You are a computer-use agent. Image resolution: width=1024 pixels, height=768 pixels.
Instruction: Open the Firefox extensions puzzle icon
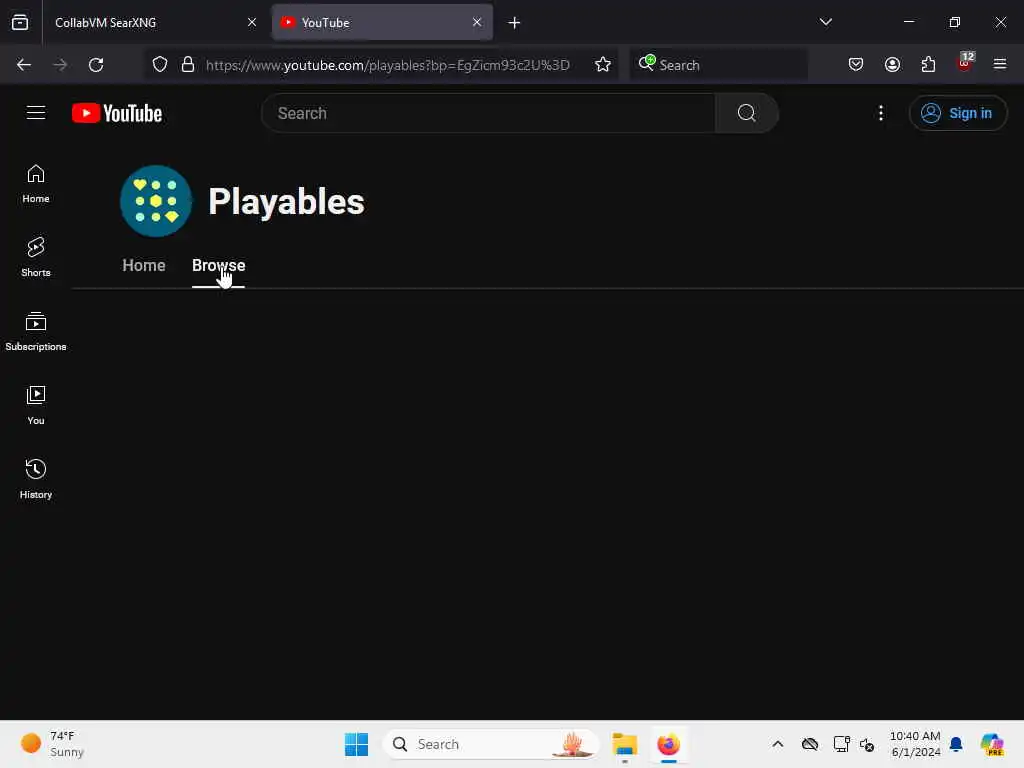click(x=928, y=65)
